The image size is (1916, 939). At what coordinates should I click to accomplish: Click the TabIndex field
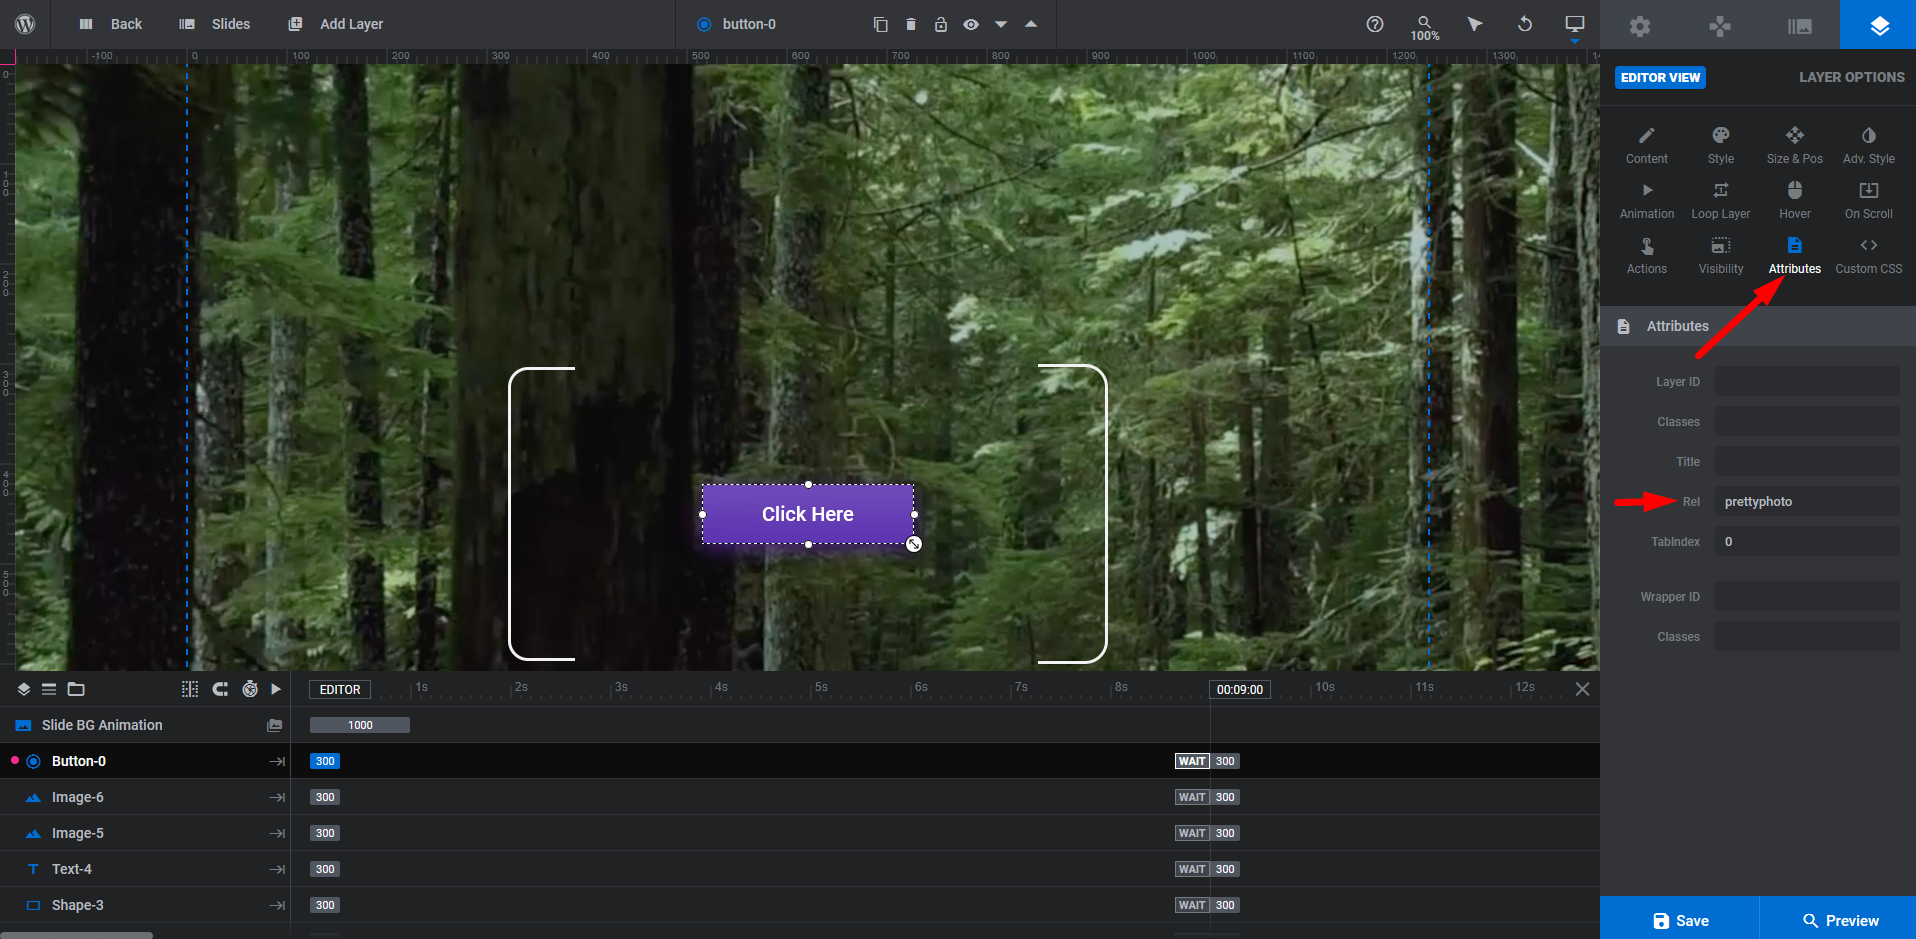[x=1807, y=542]
